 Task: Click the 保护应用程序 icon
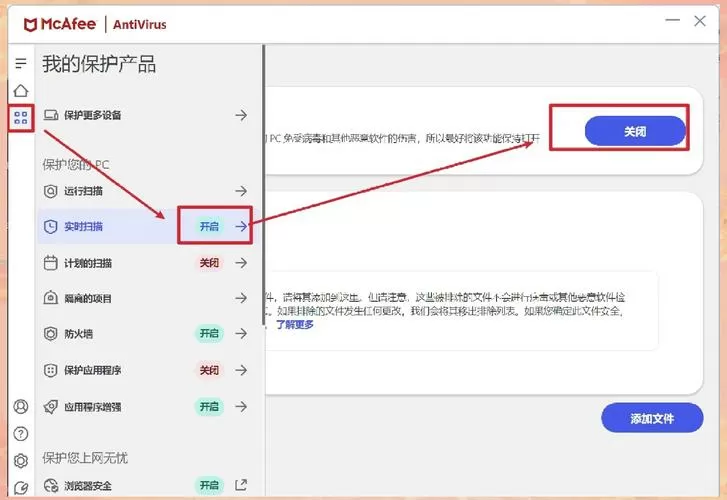point(51,370)
